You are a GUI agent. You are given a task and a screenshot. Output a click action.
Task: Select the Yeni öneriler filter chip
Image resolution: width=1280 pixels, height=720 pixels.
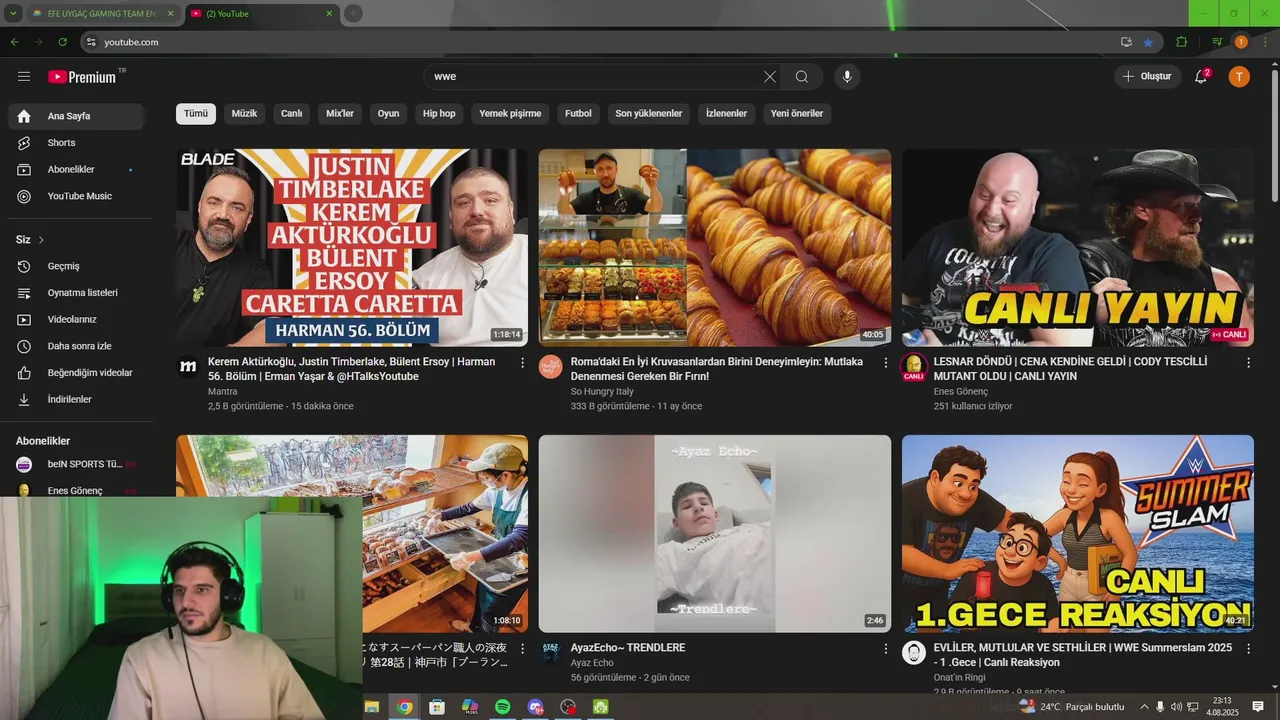coord(797,114)
